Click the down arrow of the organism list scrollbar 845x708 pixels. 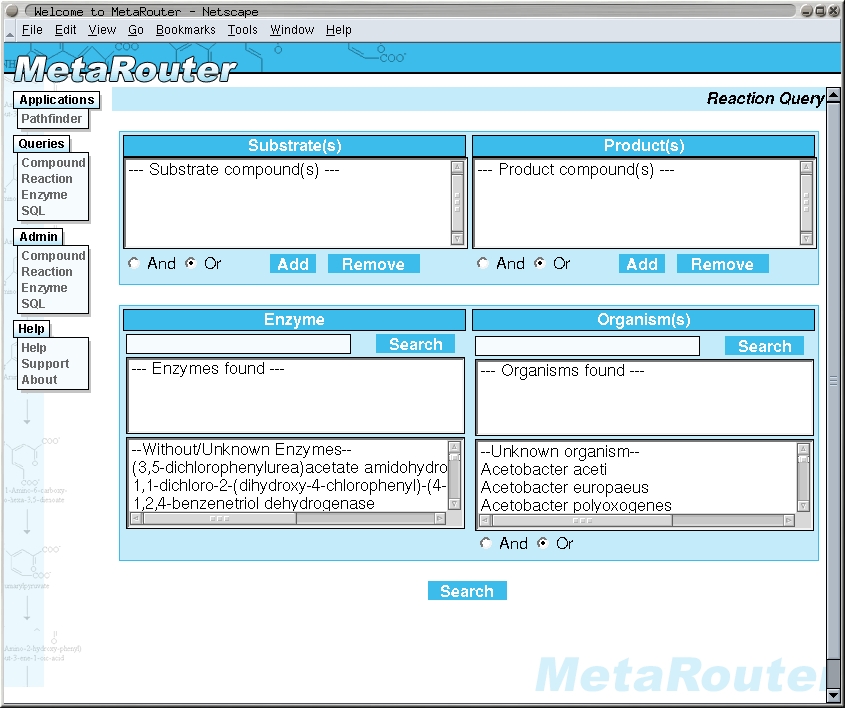click(803, 506)
